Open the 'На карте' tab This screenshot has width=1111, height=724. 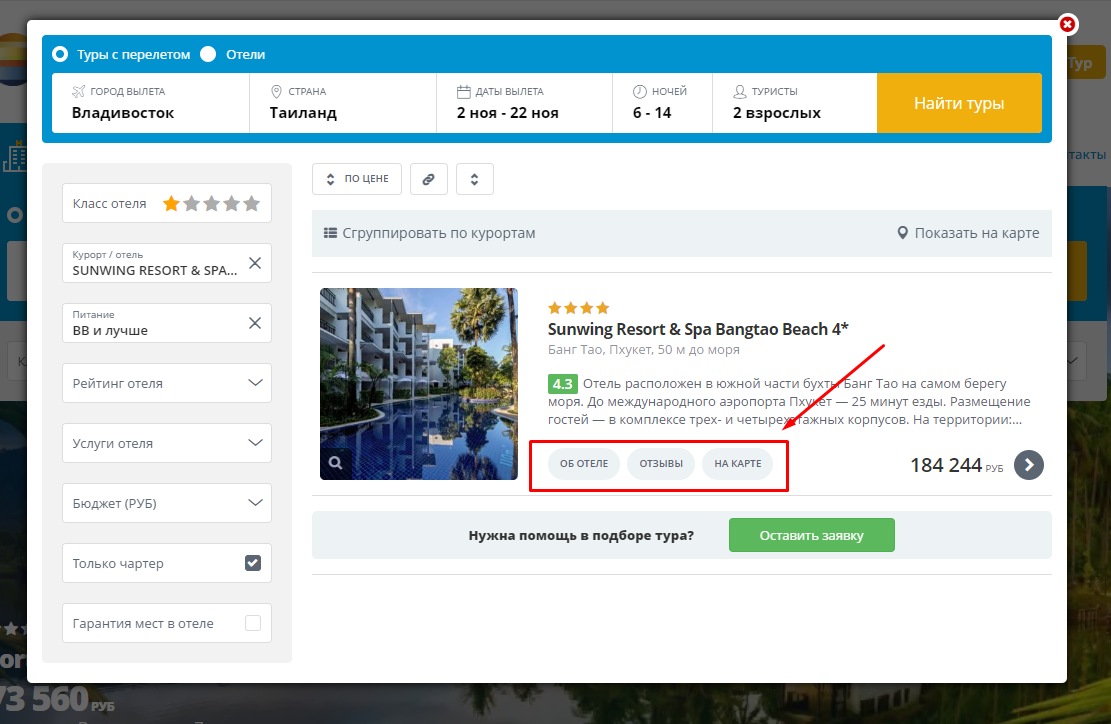tap(738, 464)
